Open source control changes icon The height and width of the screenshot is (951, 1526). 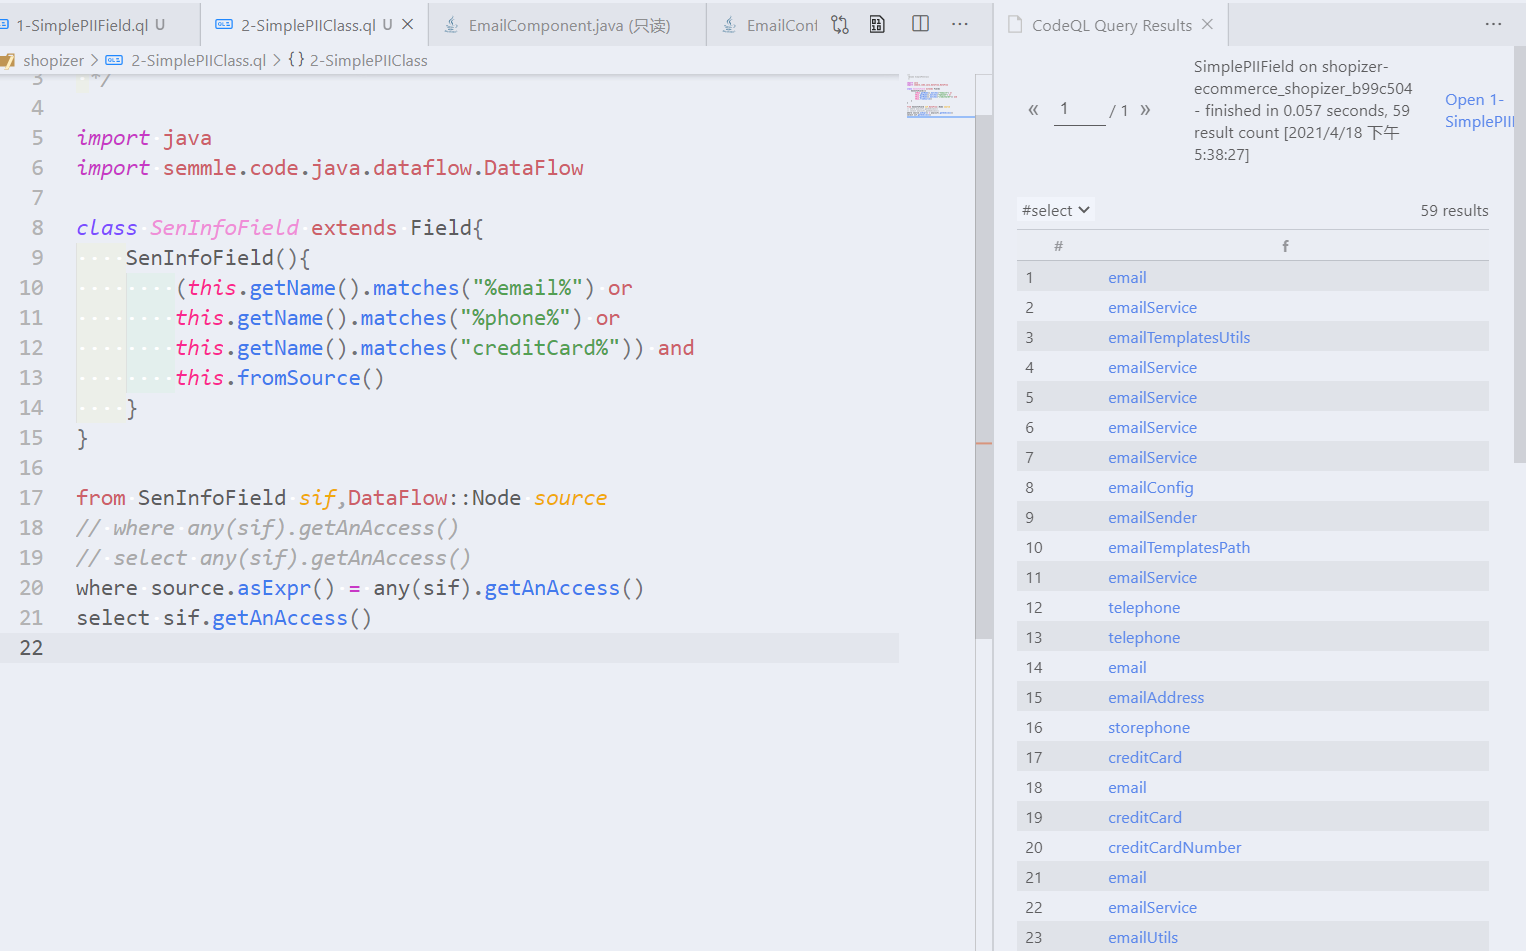pos(840,25)
